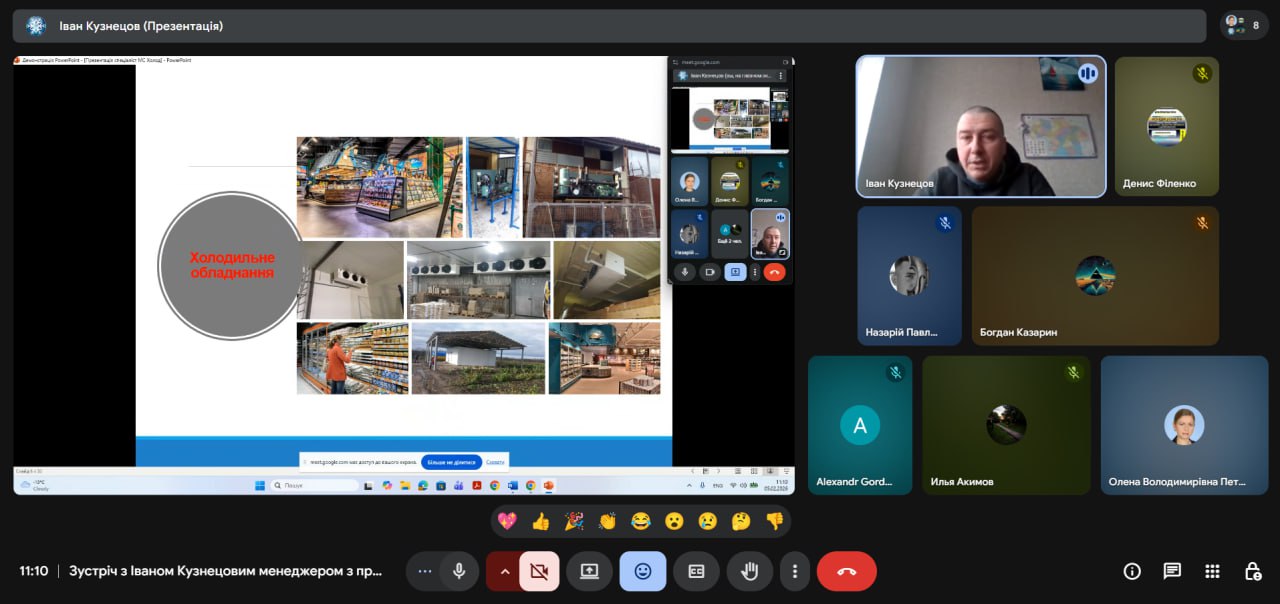Image resolution: width=1280 pixels, height=604 pixels.
Task: Leave the call with red hang-up button
Action: 846,571
